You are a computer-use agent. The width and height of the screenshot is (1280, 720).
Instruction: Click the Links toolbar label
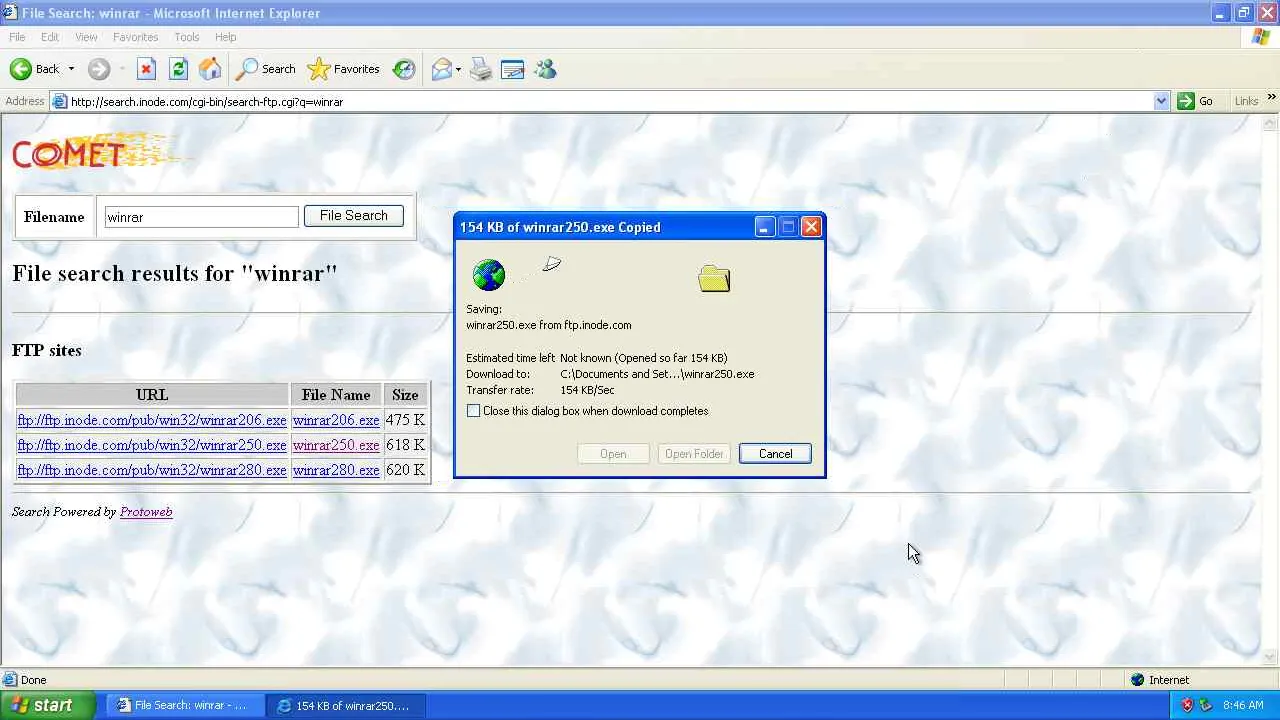tap(1246, 101)
